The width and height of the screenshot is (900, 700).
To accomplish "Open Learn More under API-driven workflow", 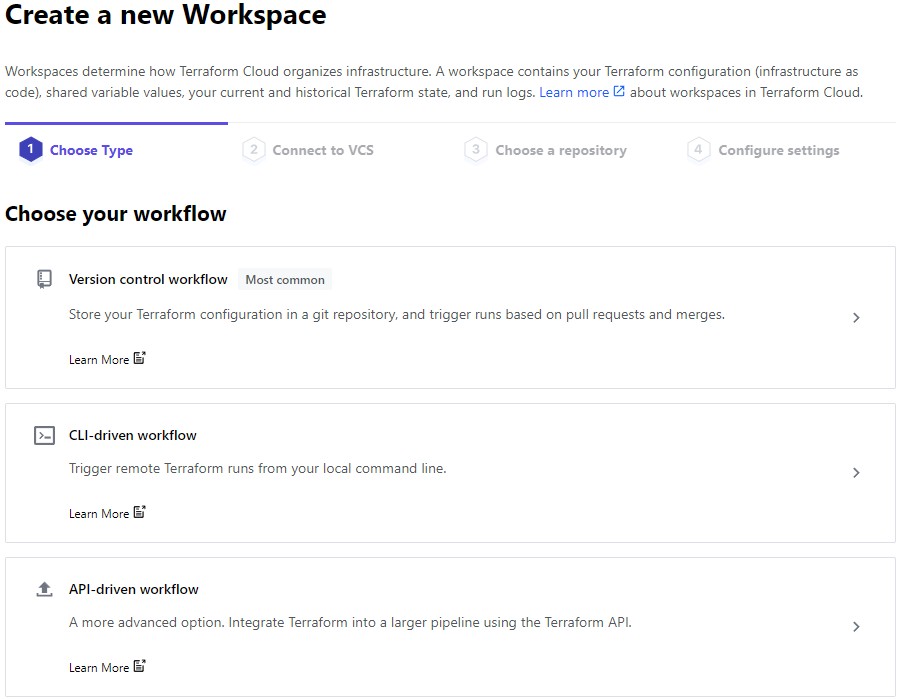I will click(x=99, y=667).
